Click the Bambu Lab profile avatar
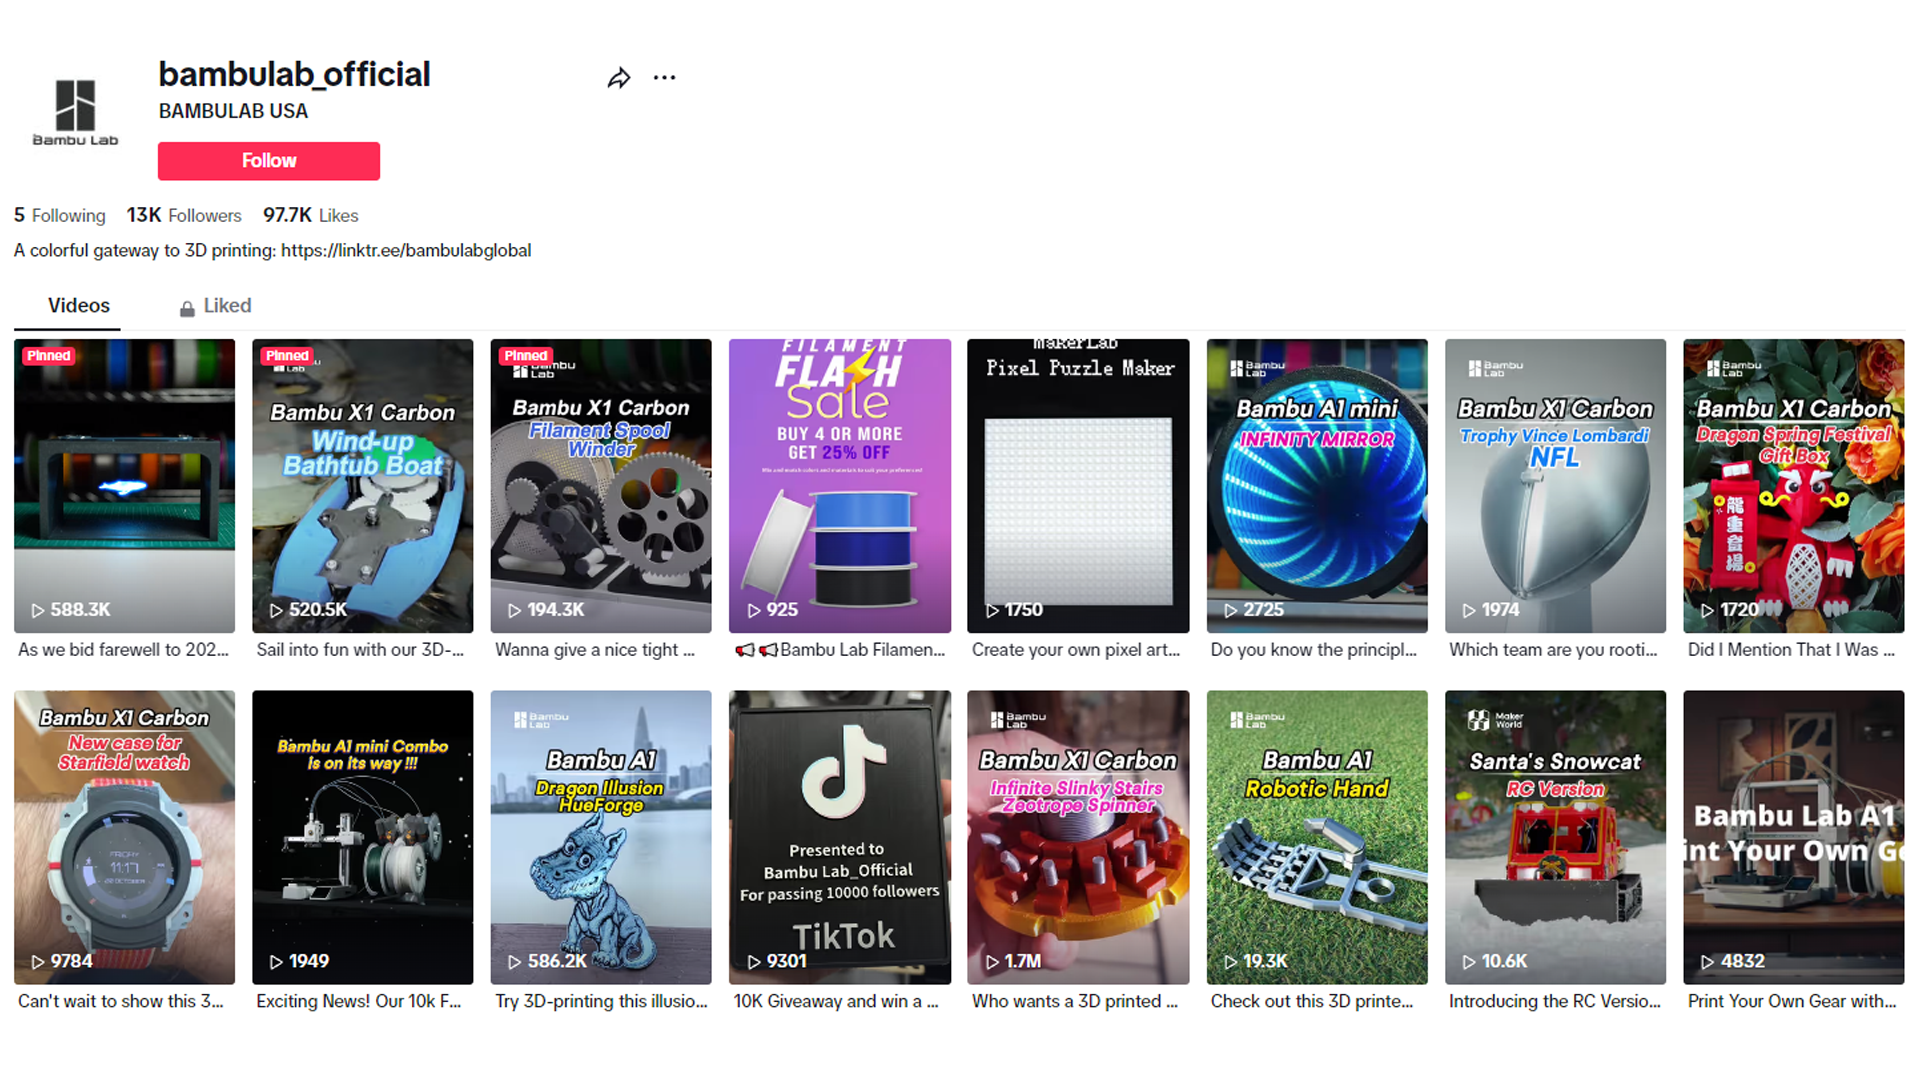The width and height of the screenshot is (1920, 1080). (75, 113)
